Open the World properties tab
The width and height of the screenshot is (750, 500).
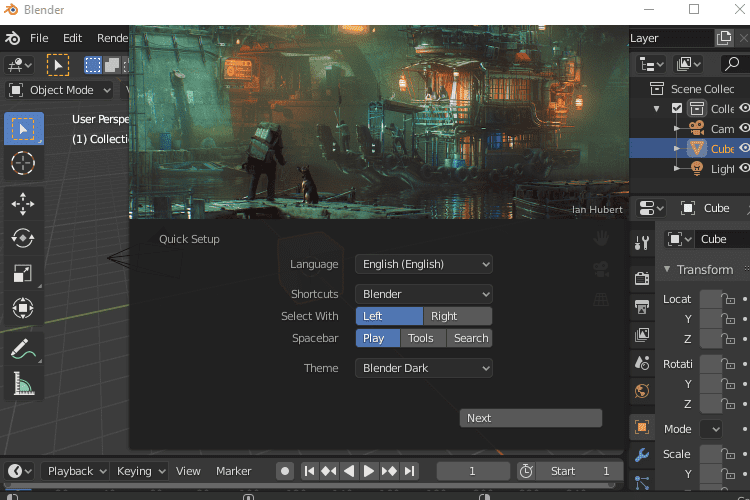click(x=642, y=391)
